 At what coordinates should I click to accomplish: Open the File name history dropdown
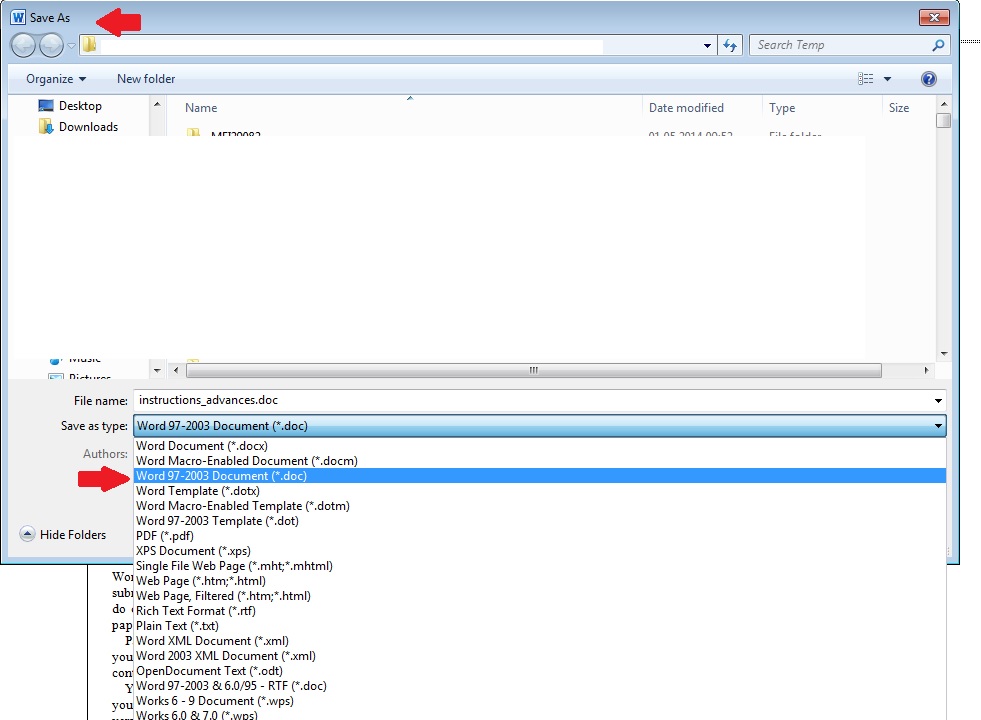coord(938,400)
